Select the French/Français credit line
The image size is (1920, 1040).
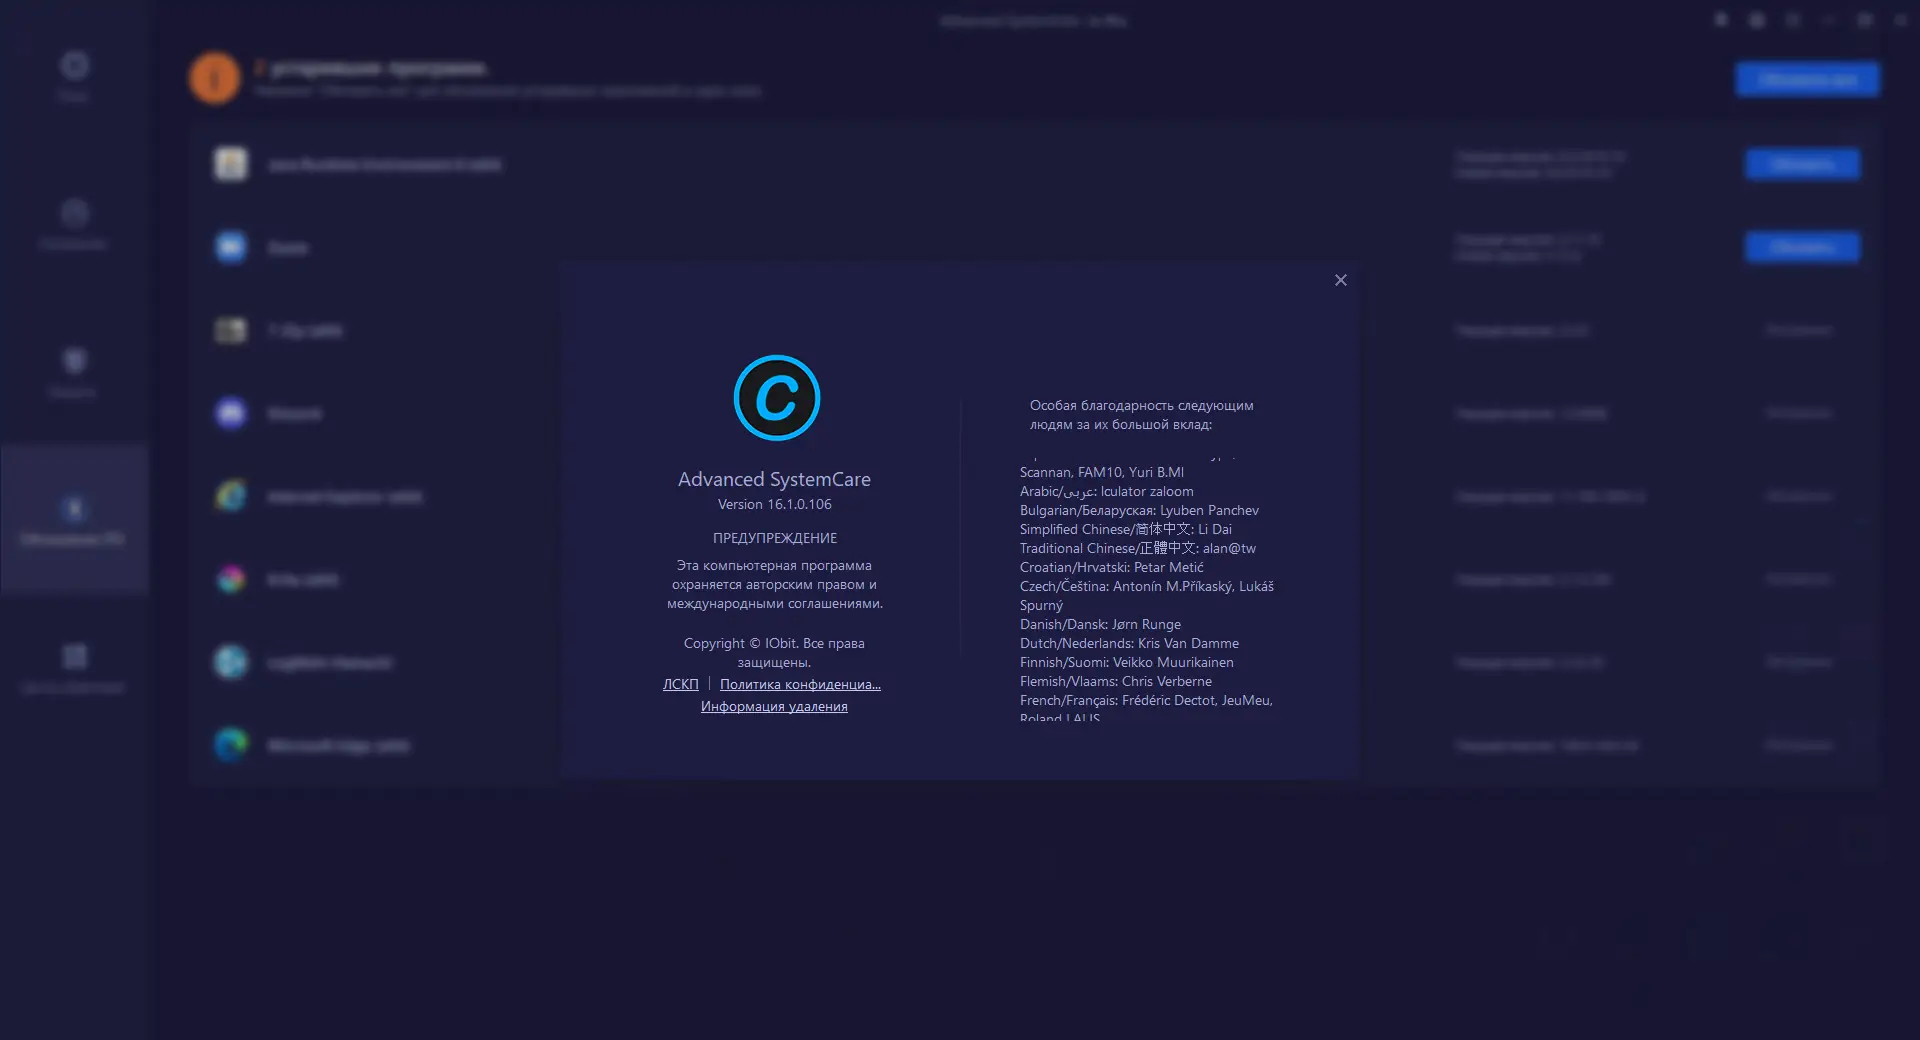(x=1146, y=709)
